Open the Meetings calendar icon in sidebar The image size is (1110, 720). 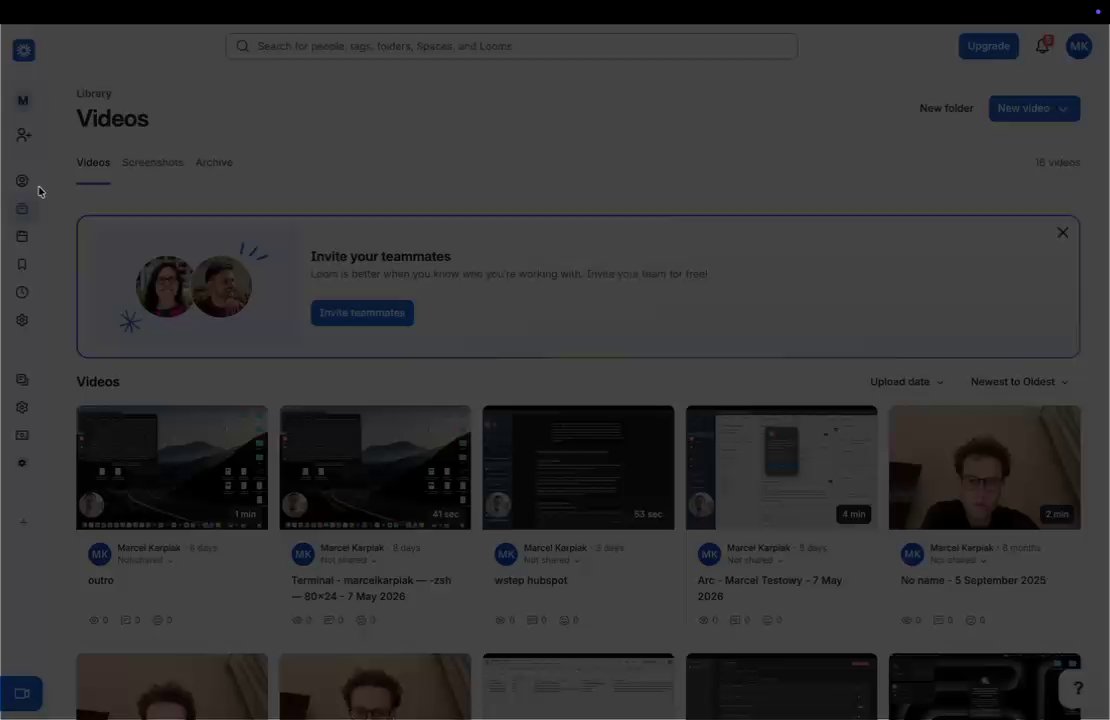tap(22, 236)
